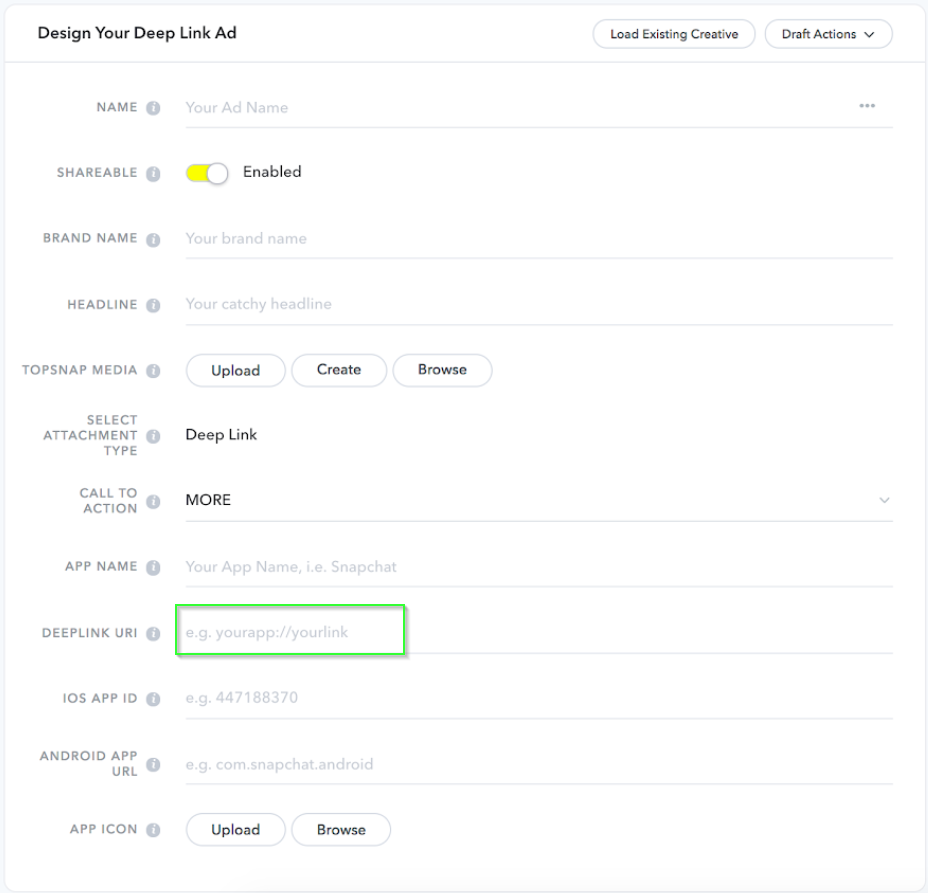Click the three-dot icon in Name field
928x893 pixels.
point(867,107)
